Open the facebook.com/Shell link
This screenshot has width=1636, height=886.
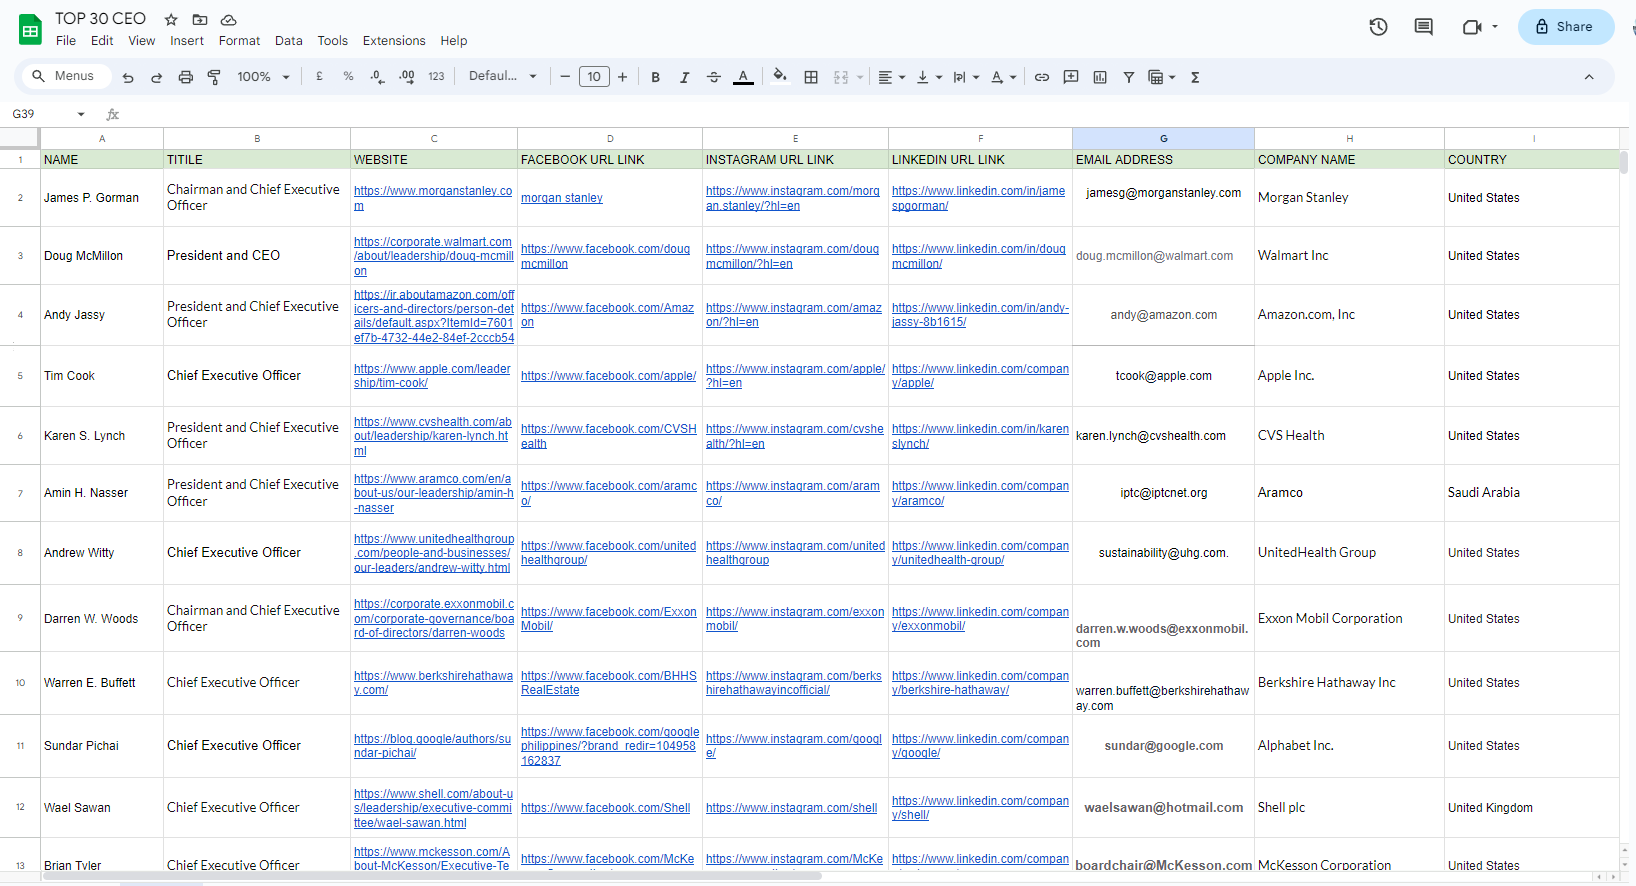(605, 808)
